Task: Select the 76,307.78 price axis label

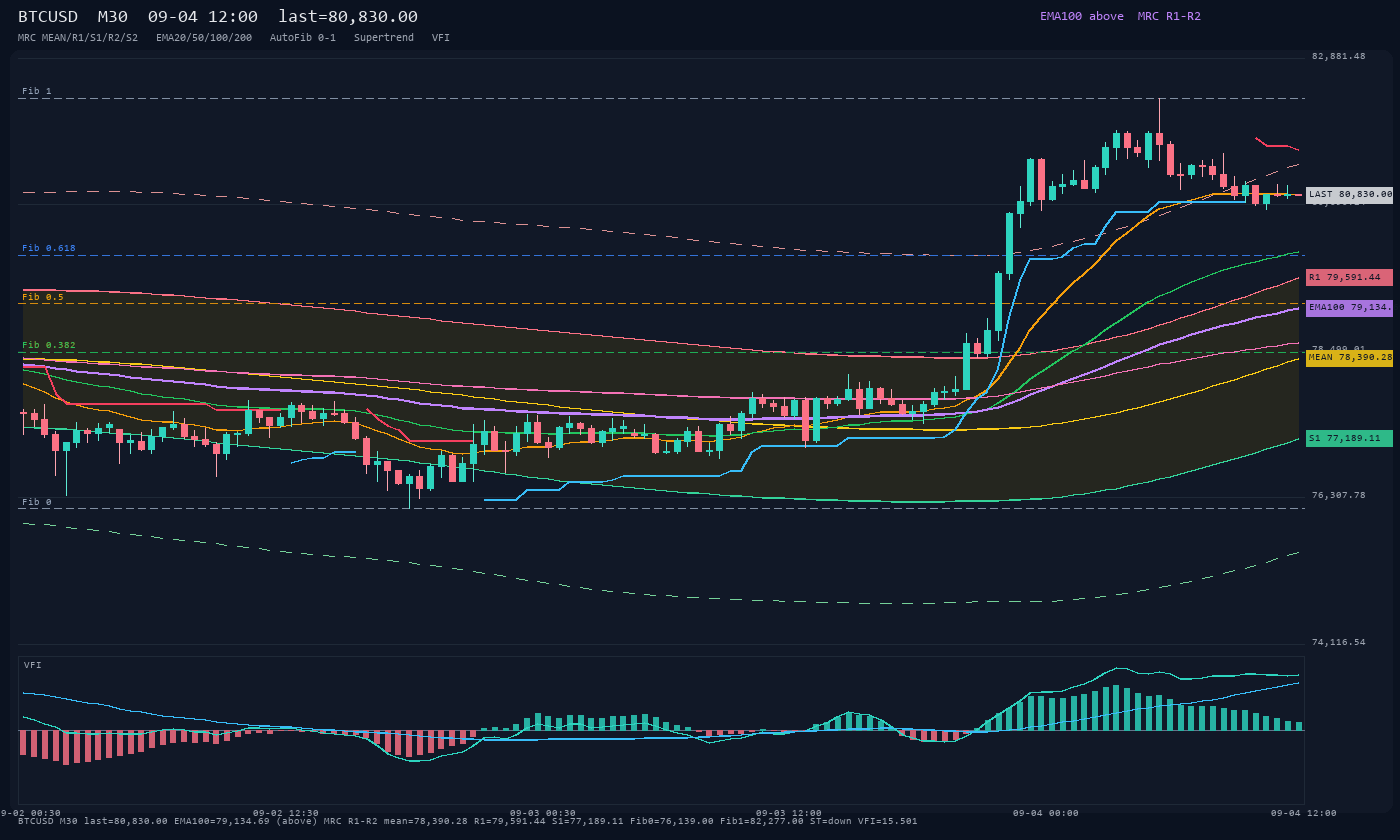Action: (1339, 495)
